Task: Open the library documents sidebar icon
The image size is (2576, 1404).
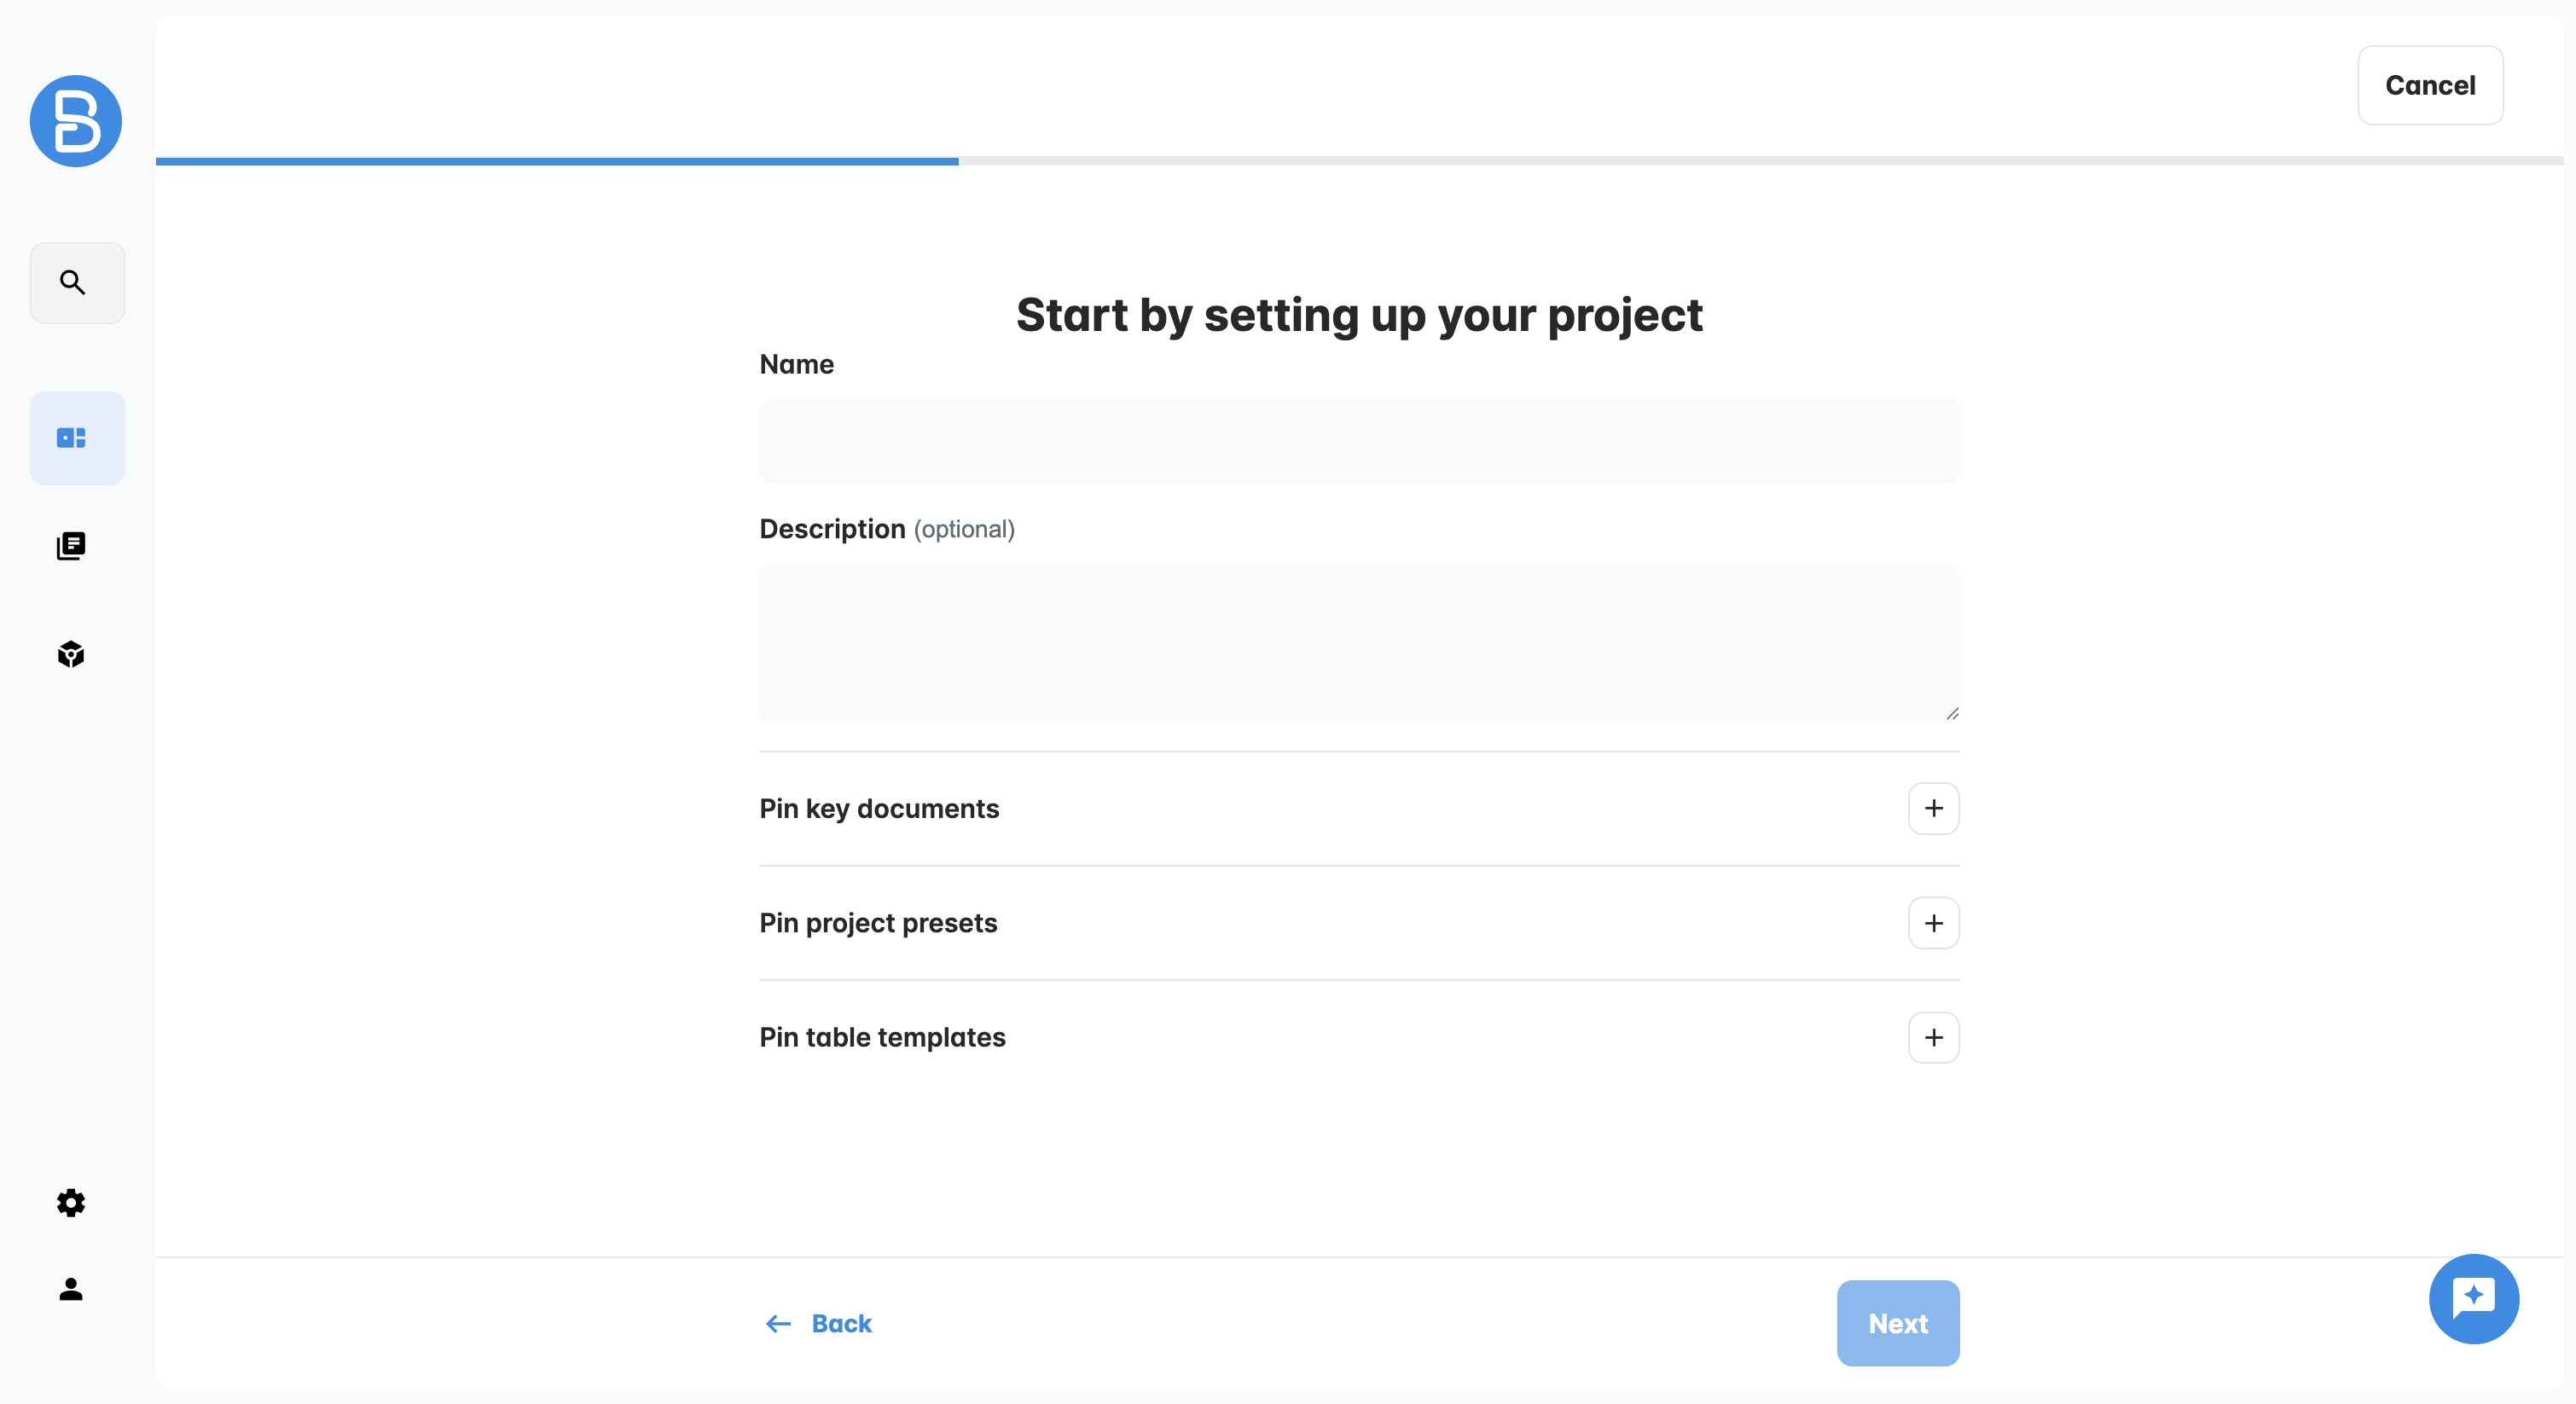Action: pos(71,546)
